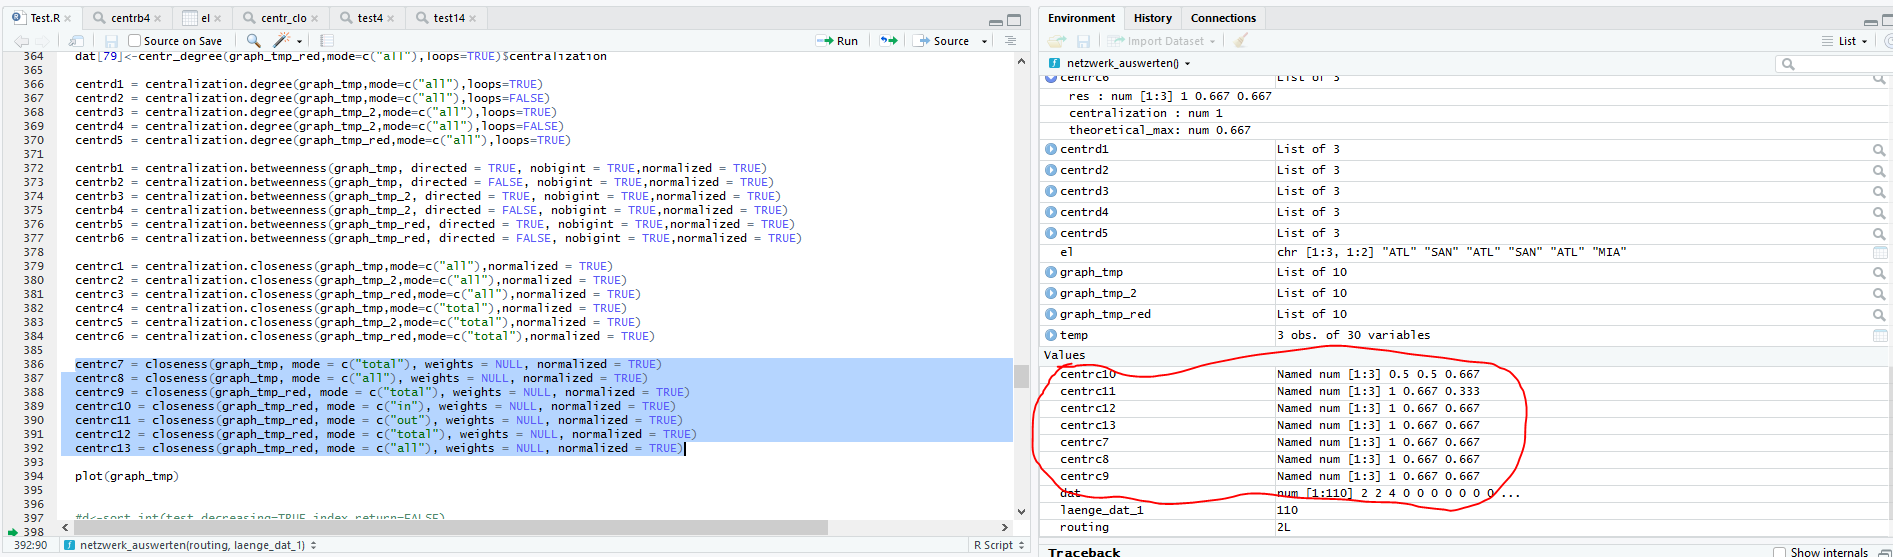Close the centrb4 tab
This screenshot has height=557, width=1893.
(x=158, y=19)
